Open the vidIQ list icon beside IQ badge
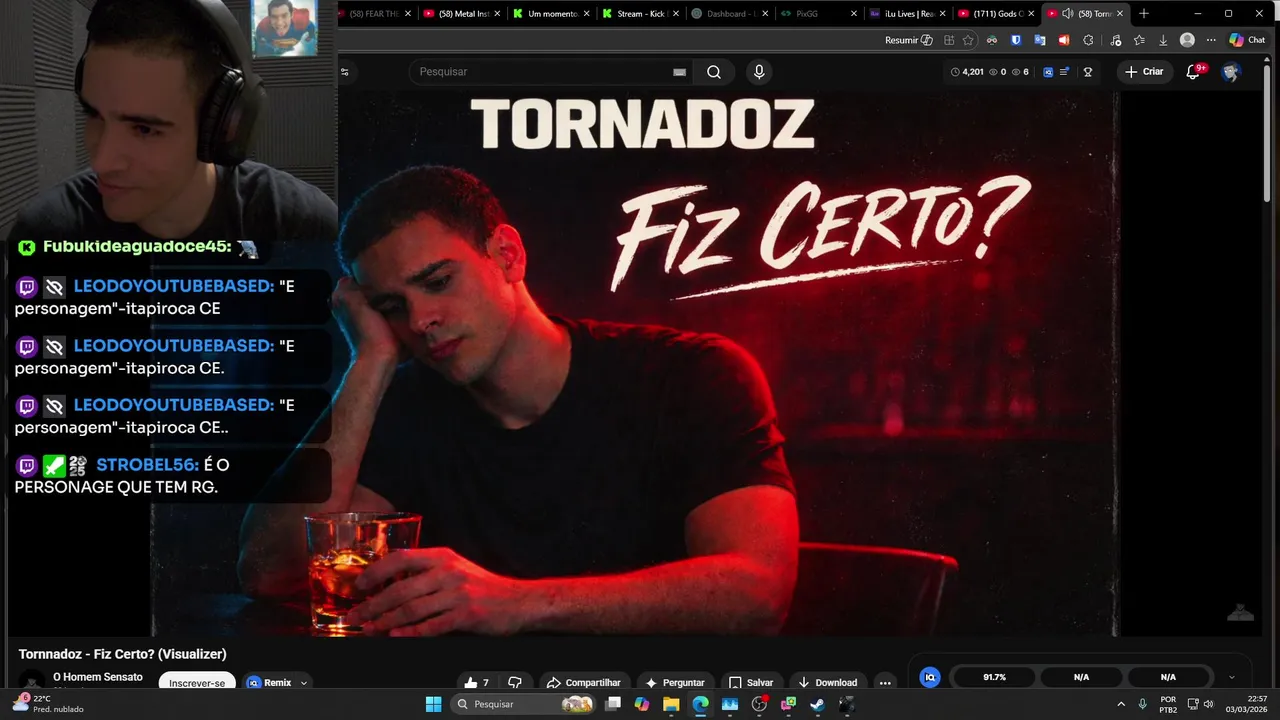Image resolution: width=1280 pixels, height=720 pixels. coord(1065,72)
